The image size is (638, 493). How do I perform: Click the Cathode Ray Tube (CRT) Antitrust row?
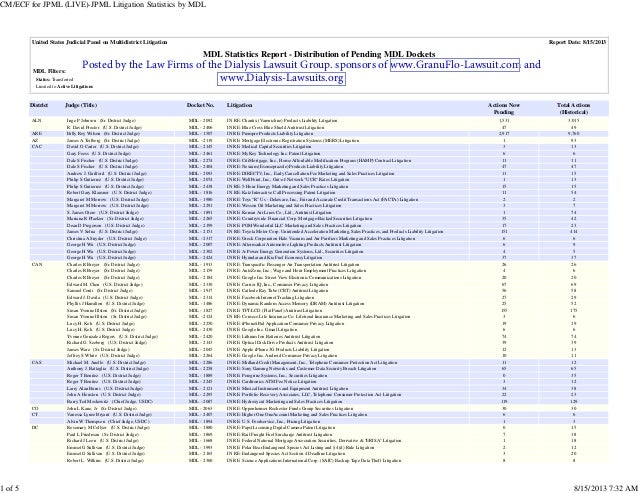319,290
